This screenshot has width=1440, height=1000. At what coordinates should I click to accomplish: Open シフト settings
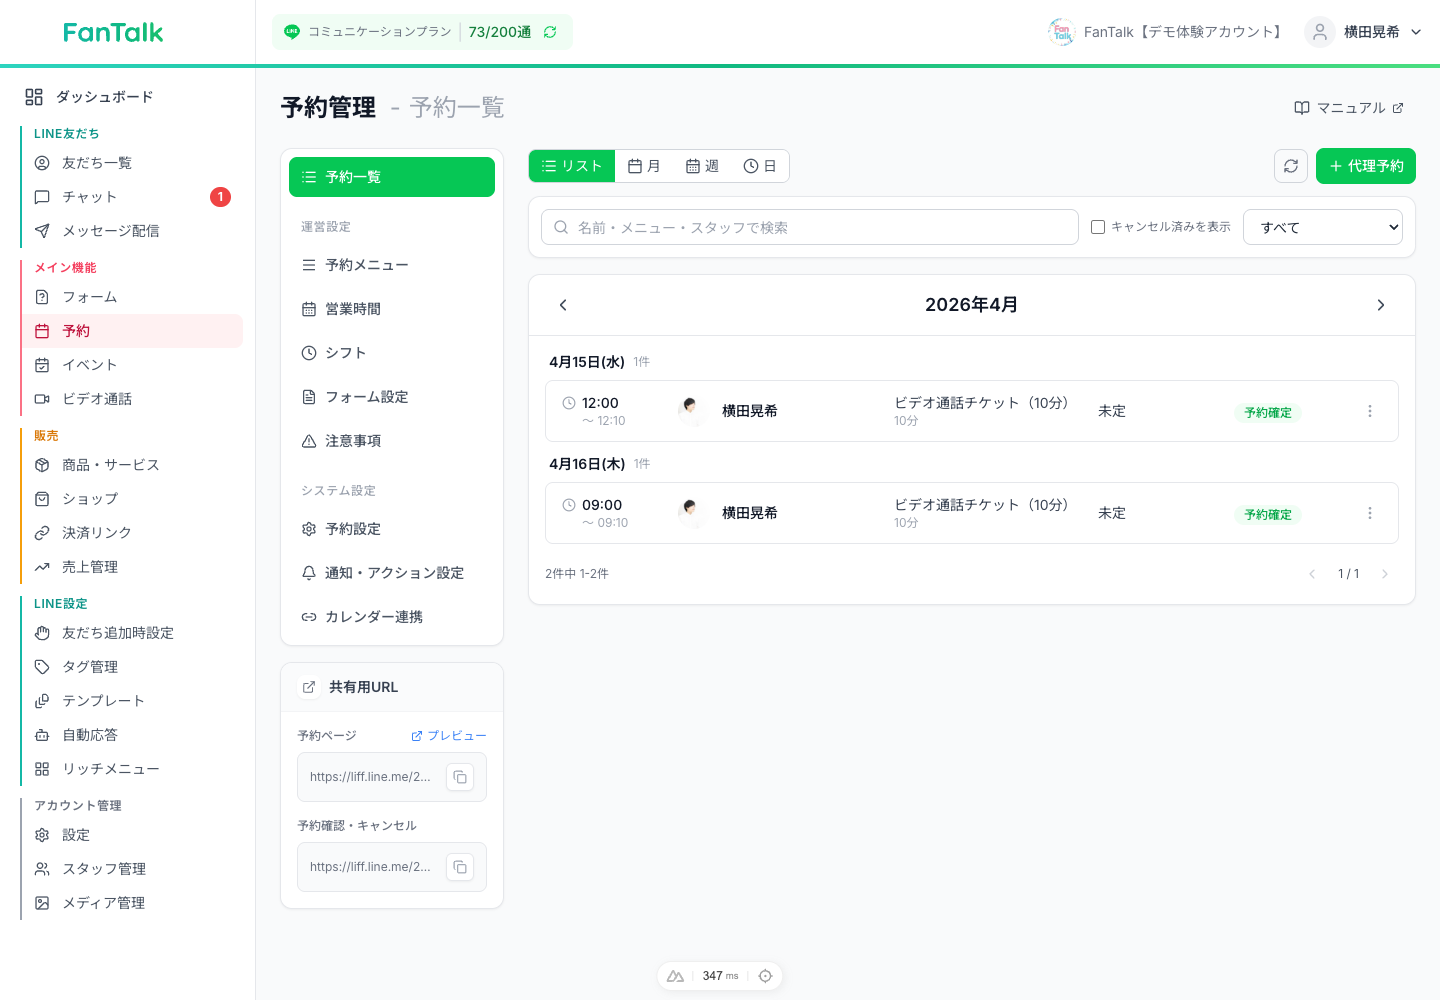click(392, 353)
